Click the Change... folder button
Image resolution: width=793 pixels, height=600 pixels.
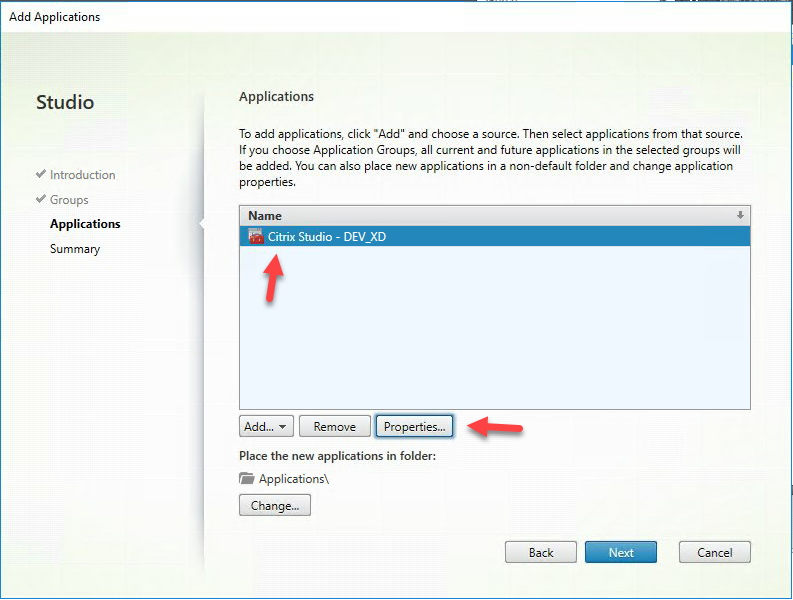tap(275, 505)
